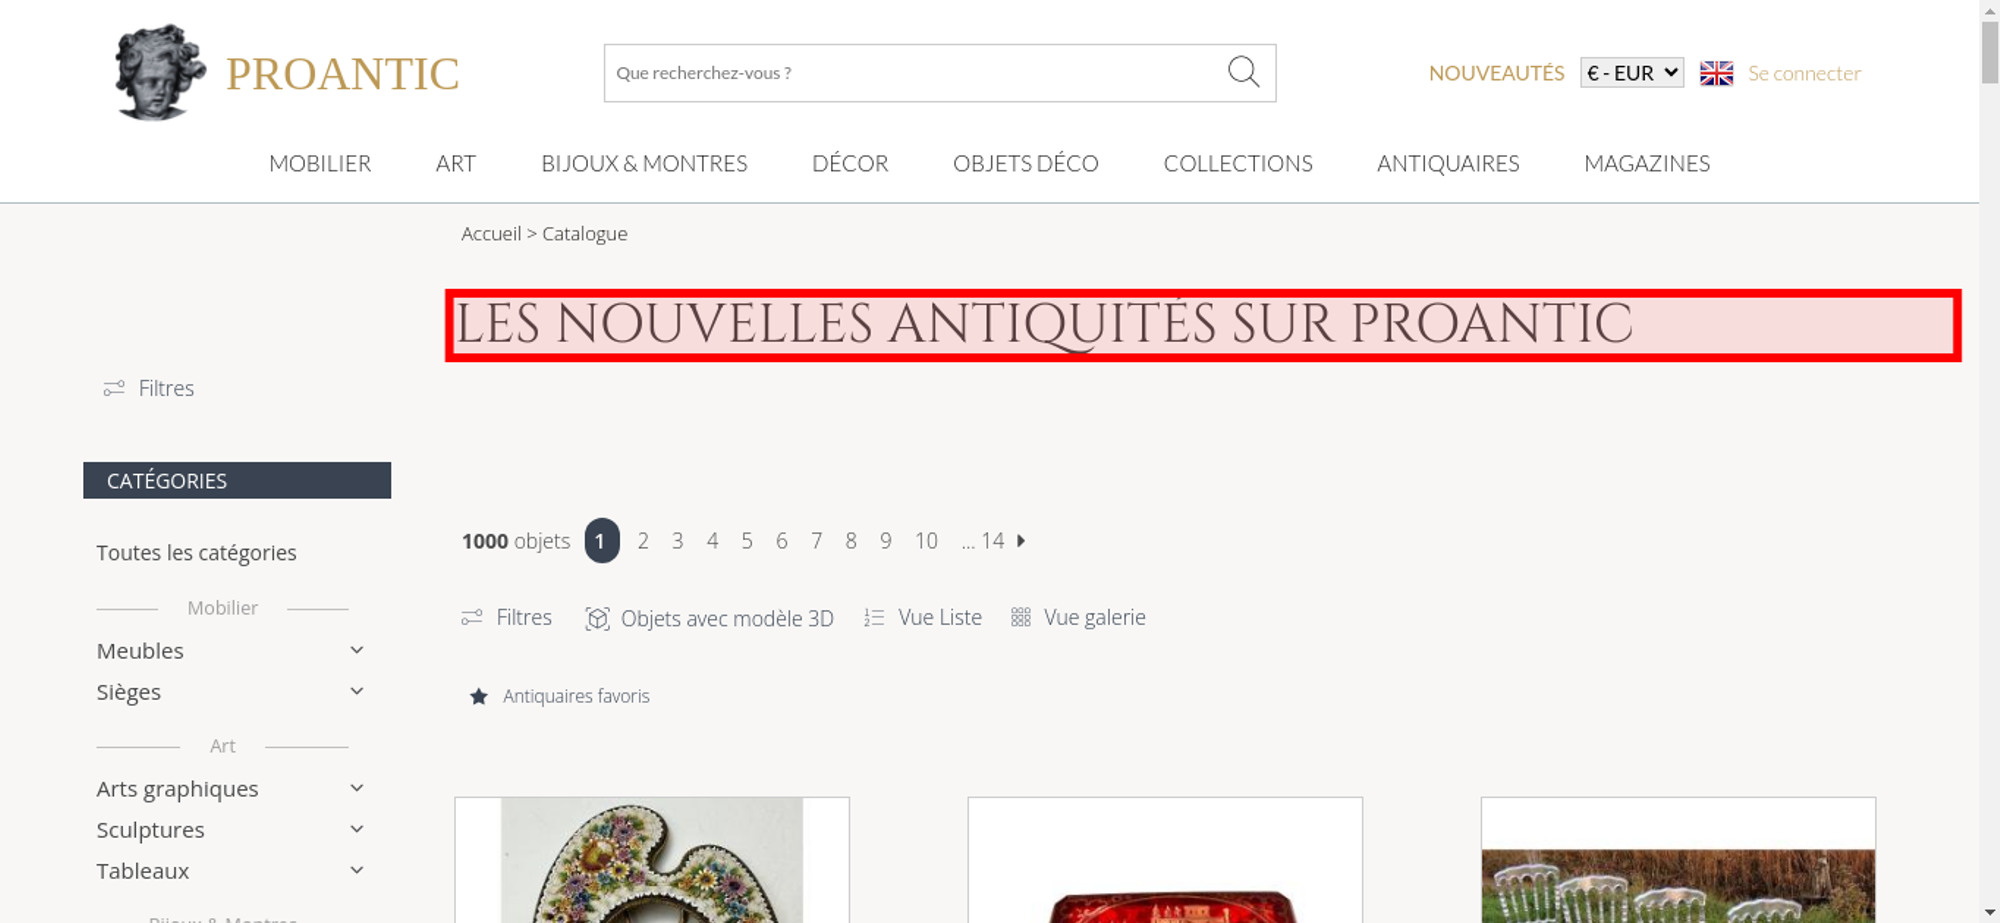This screenshot has height=923, width=2000.
Task: Expand the Arts graphiques category
Action: pyautogui.click(x=357, y=788)
